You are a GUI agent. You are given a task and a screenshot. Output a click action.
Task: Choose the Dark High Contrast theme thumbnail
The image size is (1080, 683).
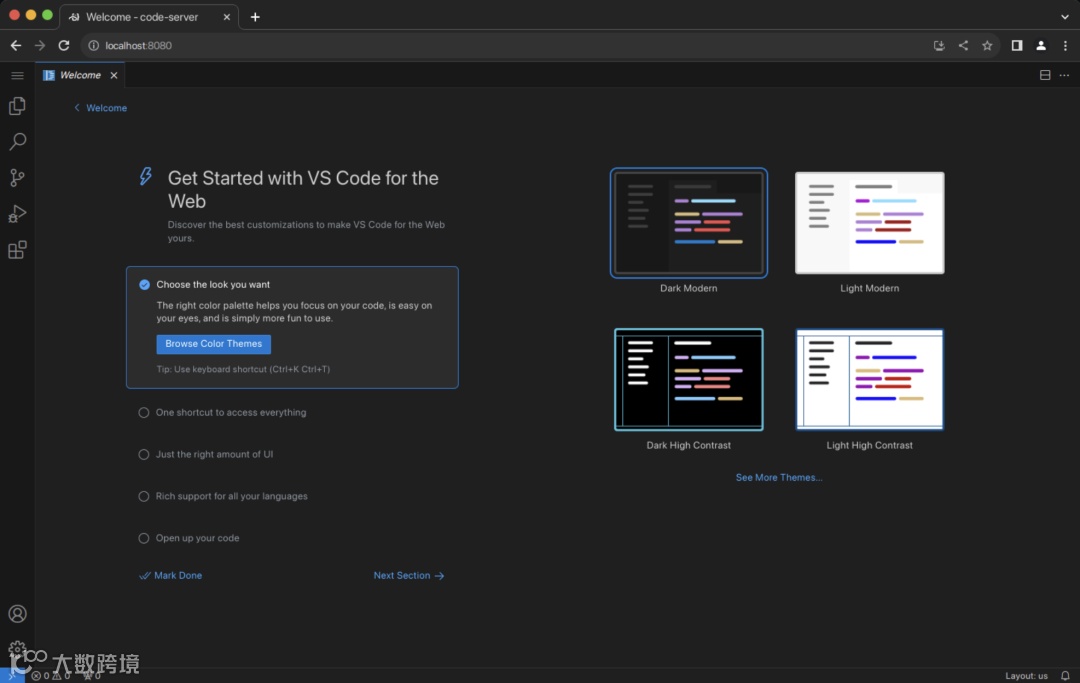[689, 379]
